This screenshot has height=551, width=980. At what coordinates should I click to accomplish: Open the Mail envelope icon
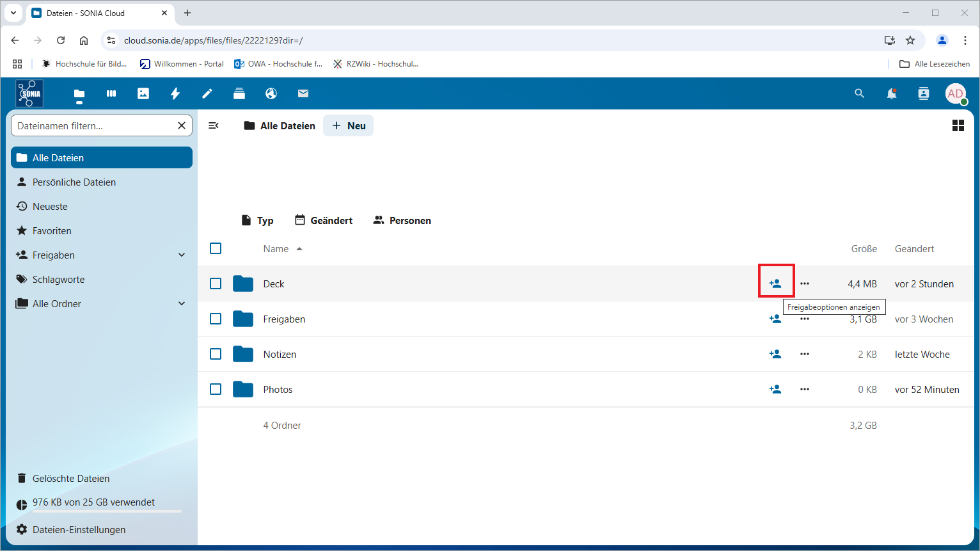coord(302,94)
